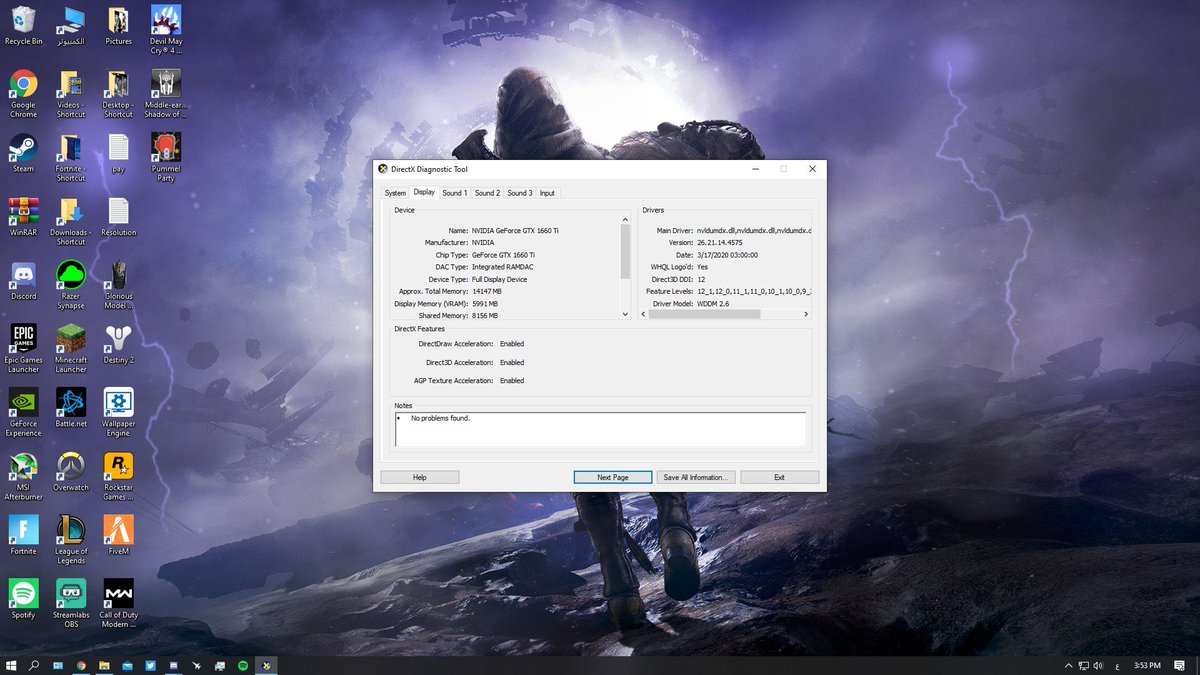This screenshot has height=675, width=1200.
Task: Select the Glorious Model desktop icon
Action: coord(118,284)
